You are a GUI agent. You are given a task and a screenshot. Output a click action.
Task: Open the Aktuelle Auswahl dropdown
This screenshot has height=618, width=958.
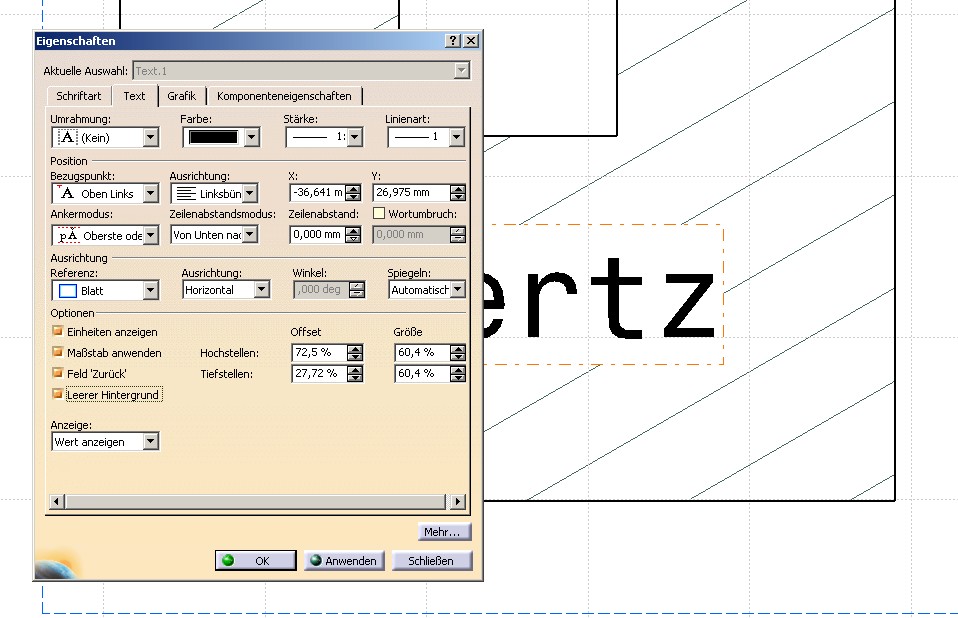(x=462, y=71)
